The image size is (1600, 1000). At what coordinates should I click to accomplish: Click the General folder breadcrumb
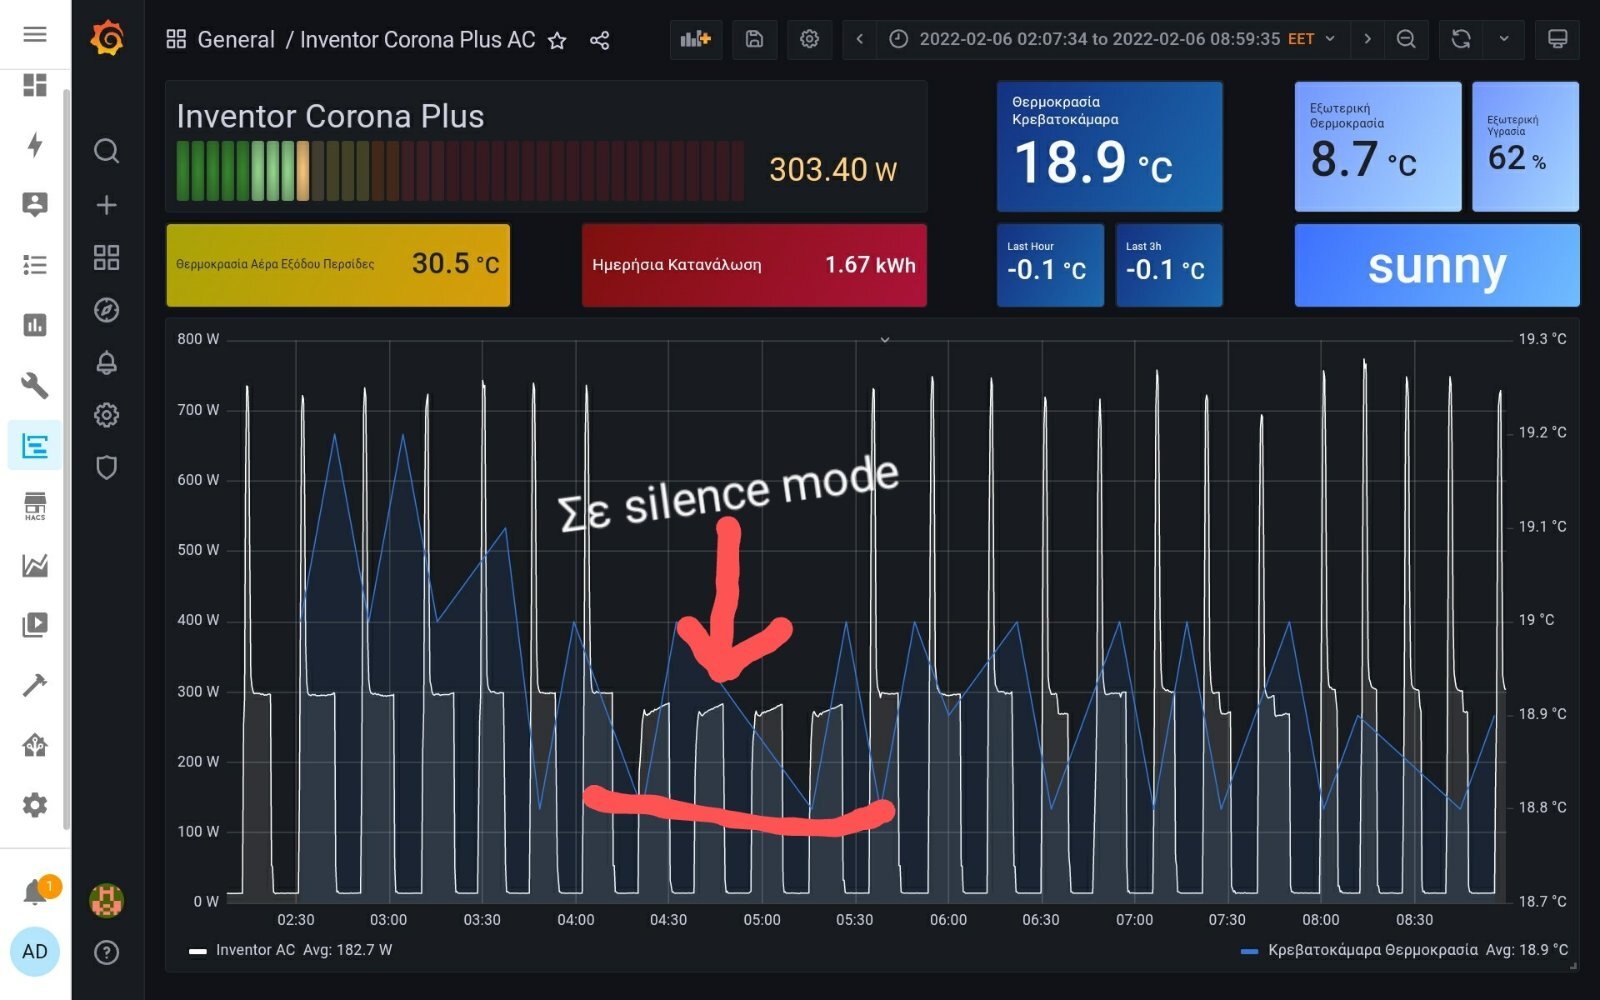coord(236,40)
